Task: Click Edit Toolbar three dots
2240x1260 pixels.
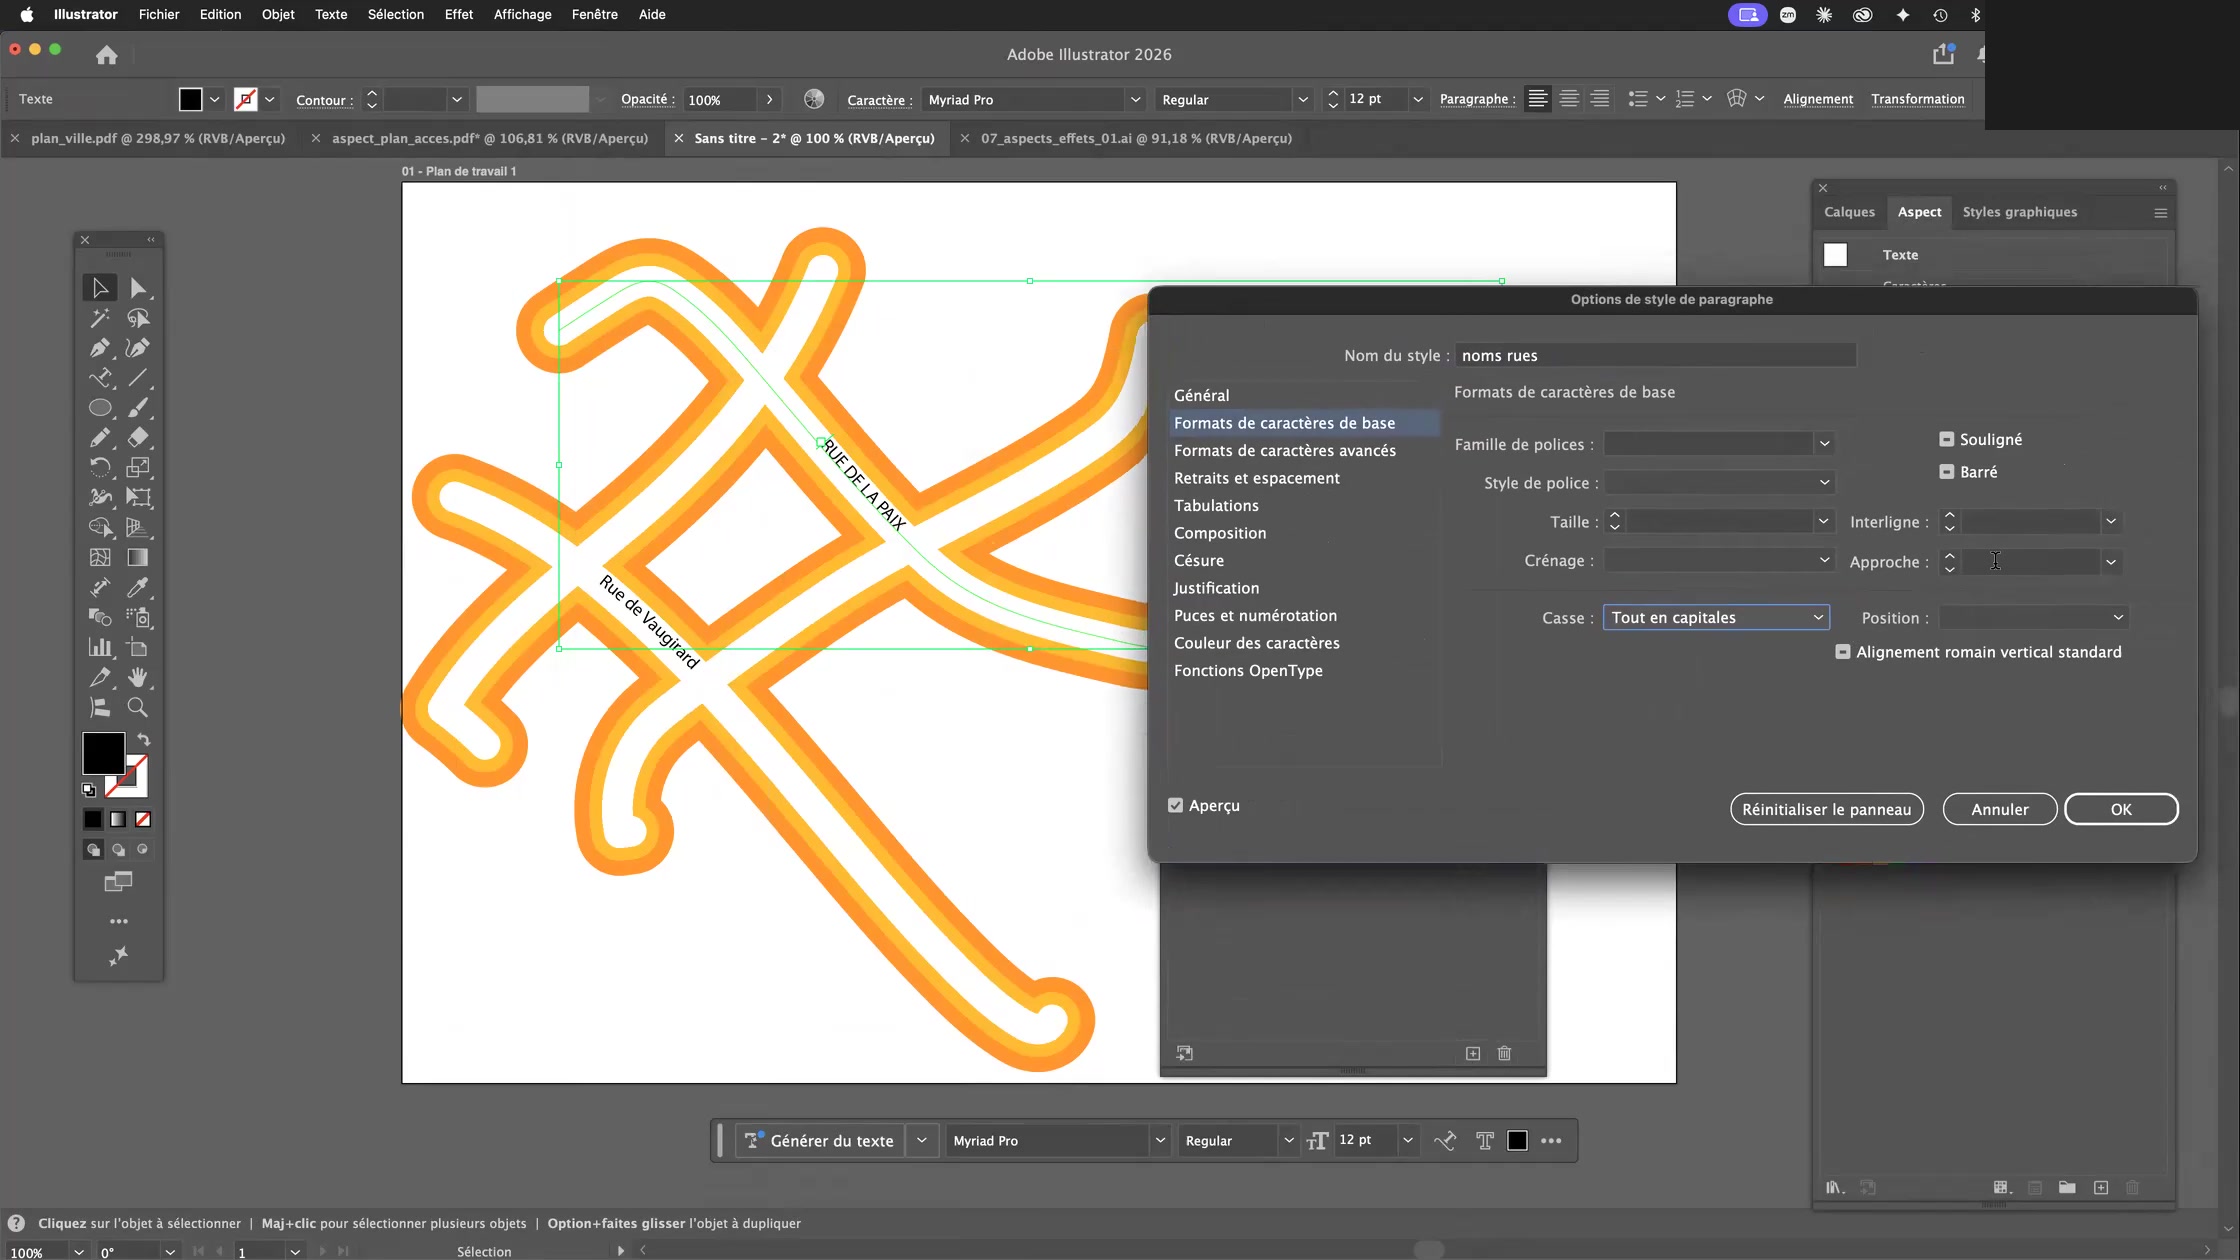Action: 119,921
